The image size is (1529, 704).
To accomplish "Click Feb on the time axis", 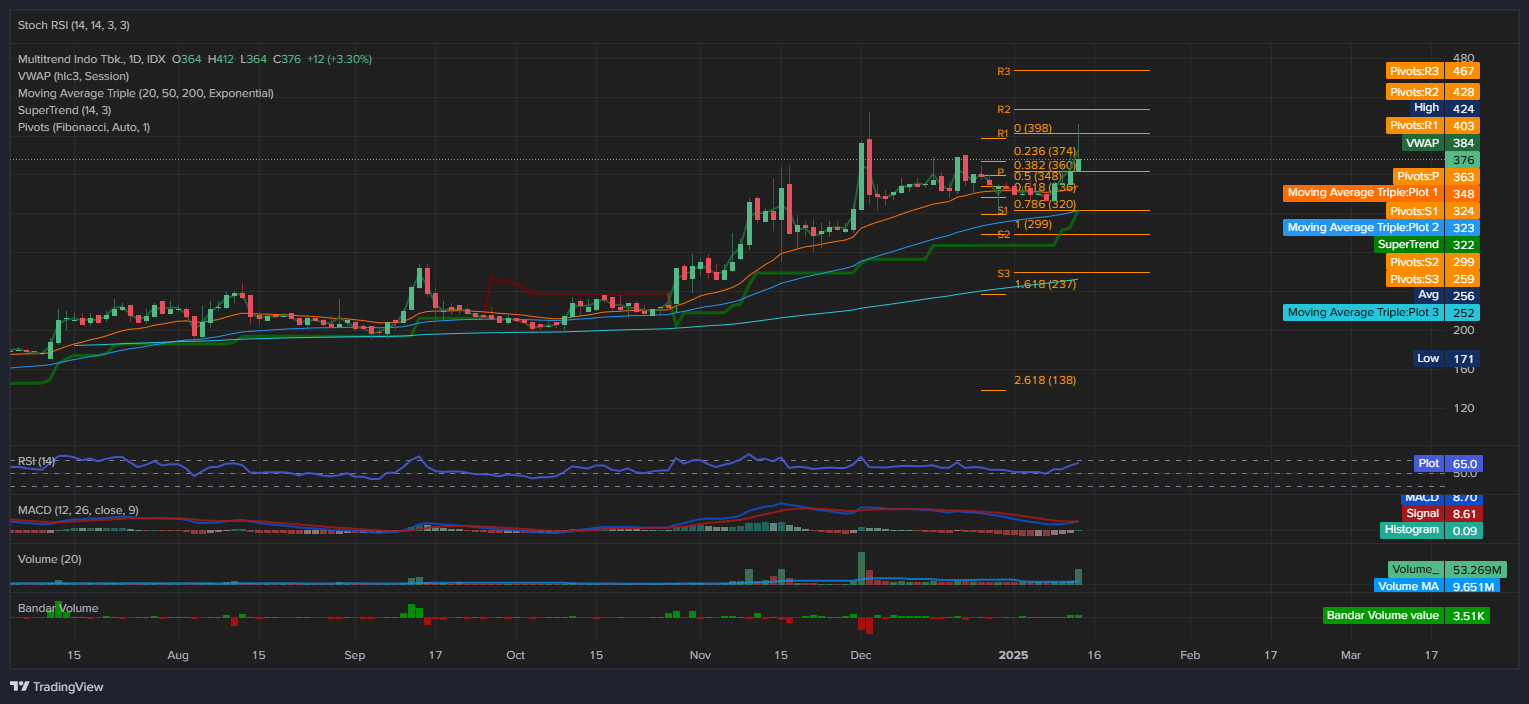I will point(1190,655).
